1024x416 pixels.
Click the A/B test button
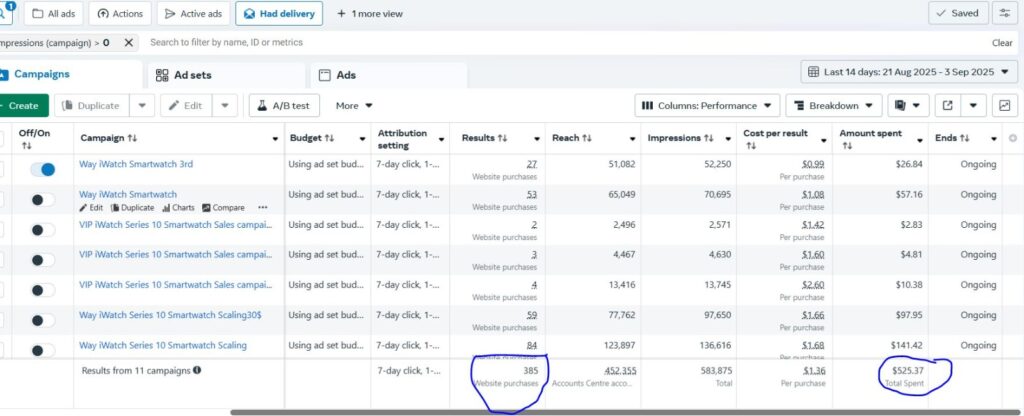pos(284,105)
